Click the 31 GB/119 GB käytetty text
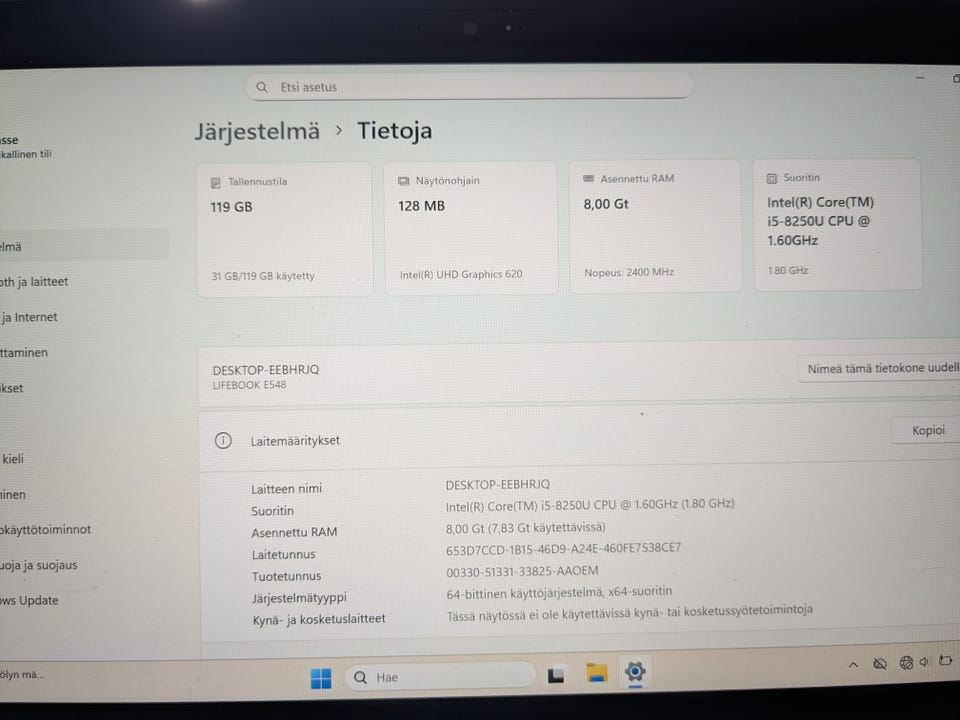 [263, 276]
